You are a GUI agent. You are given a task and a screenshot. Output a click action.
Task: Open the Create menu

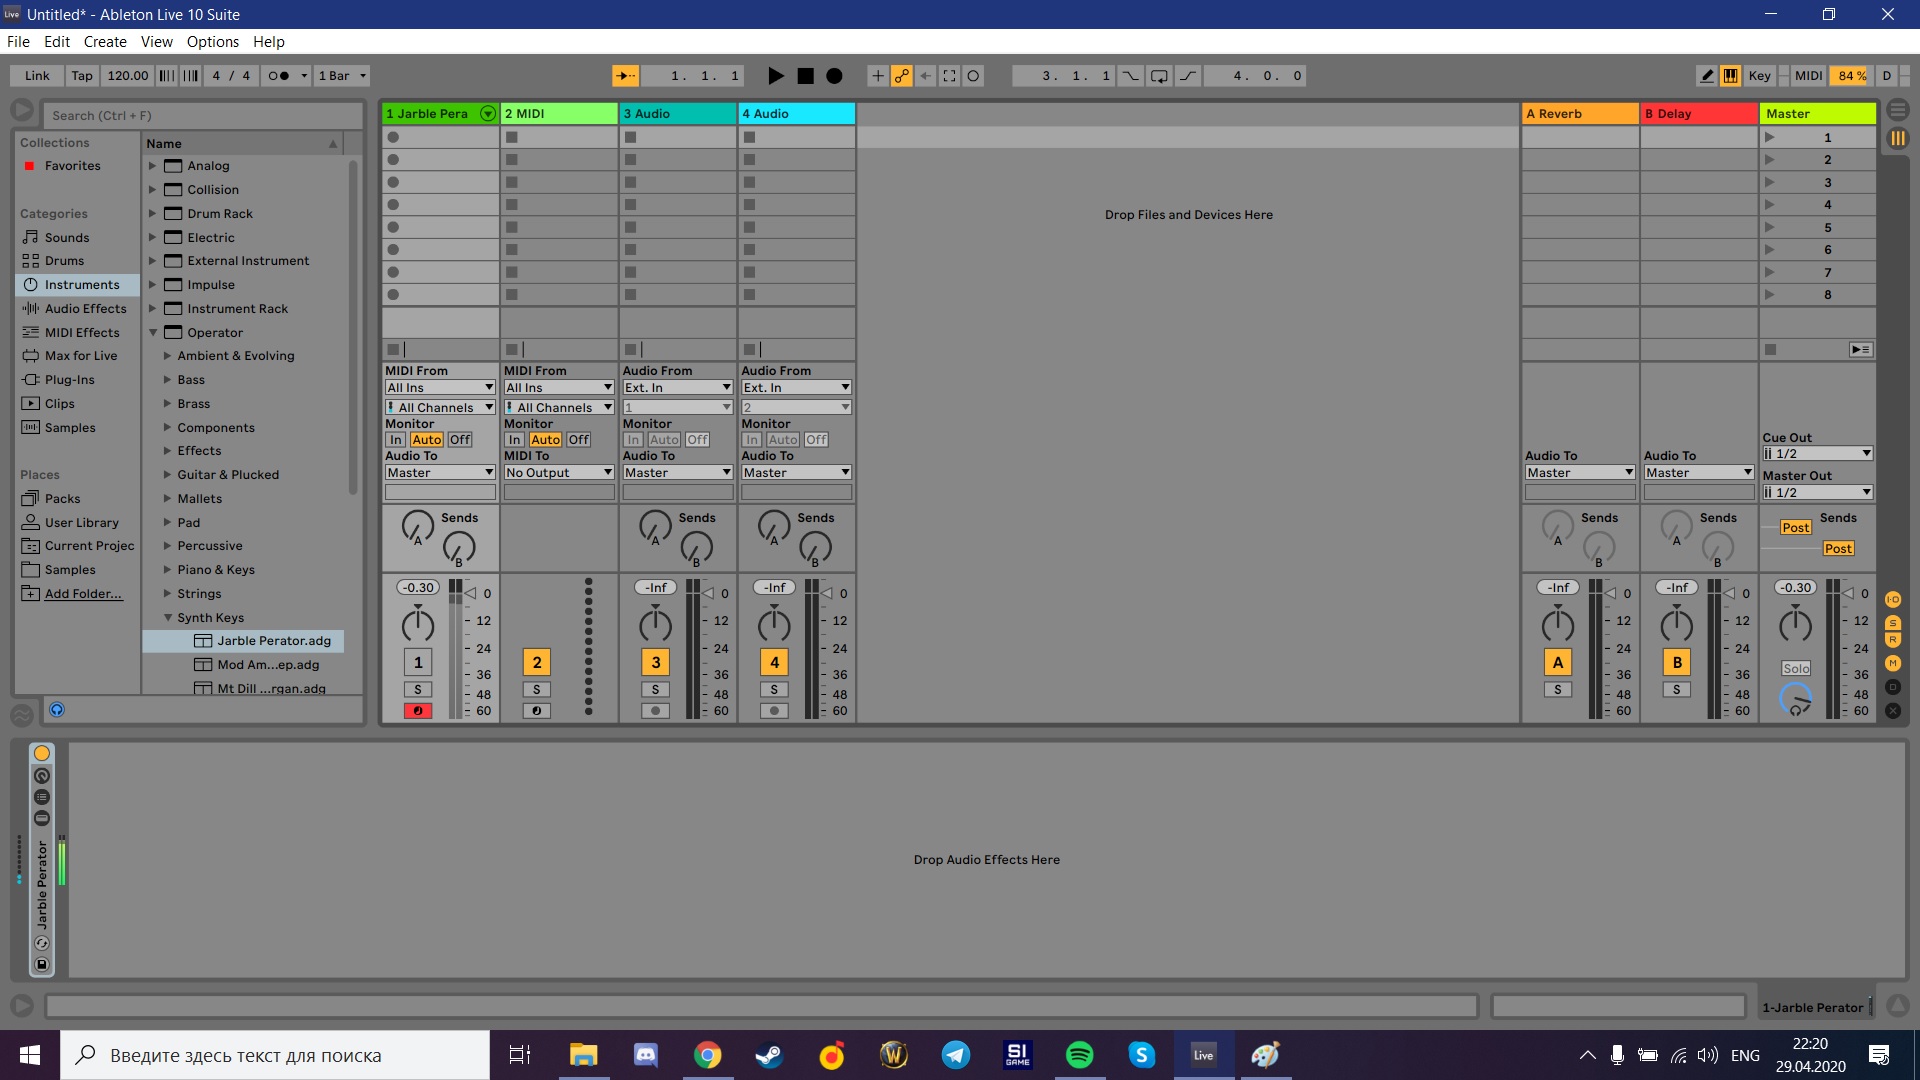tap(105, 42)
